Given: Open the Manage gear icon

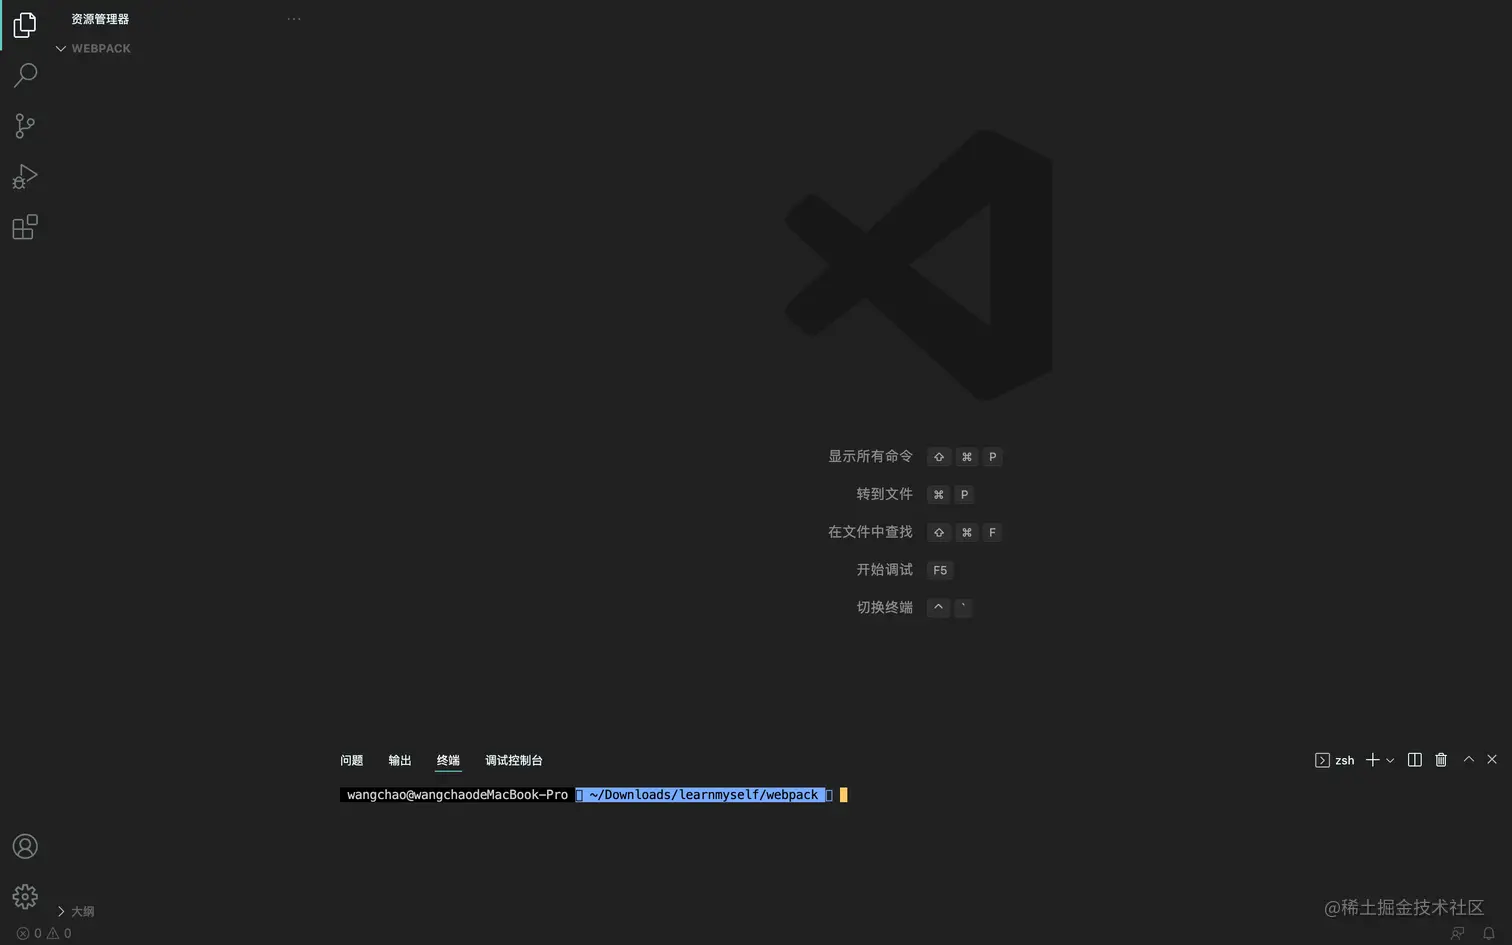Looking at the screenshot, I should 25,896.
